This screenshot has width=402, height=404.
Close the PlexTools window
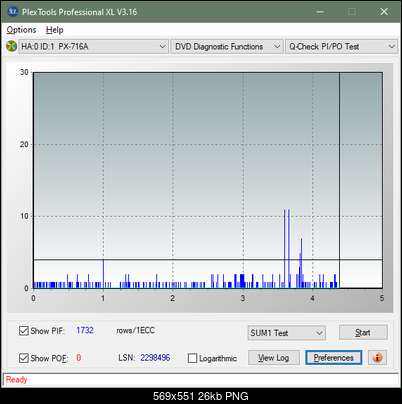tap(384, 12)
